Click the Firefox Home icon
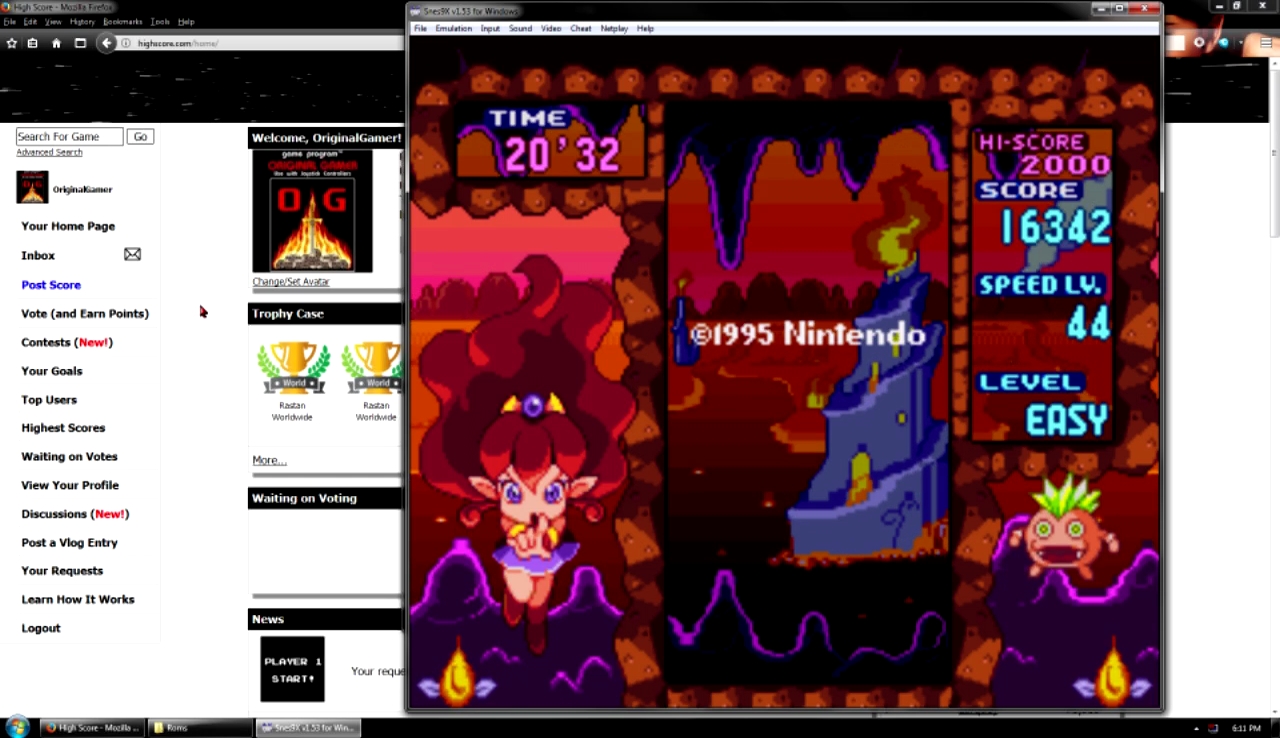1280x738 pixels. 56,43
